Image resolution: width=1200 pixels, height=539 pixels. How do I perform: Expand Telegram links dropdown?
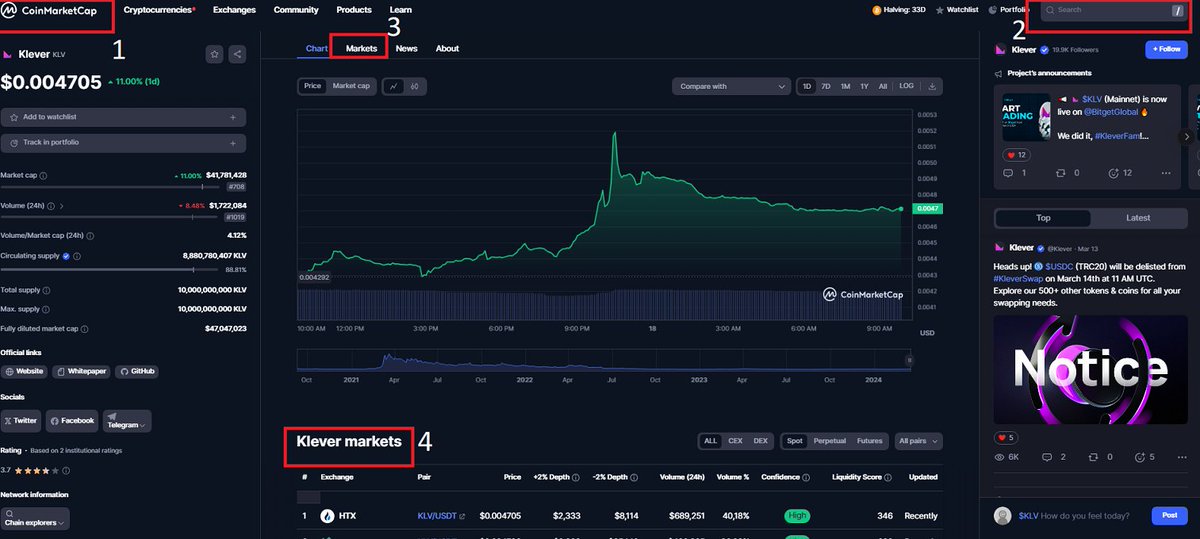click(127, 421)
